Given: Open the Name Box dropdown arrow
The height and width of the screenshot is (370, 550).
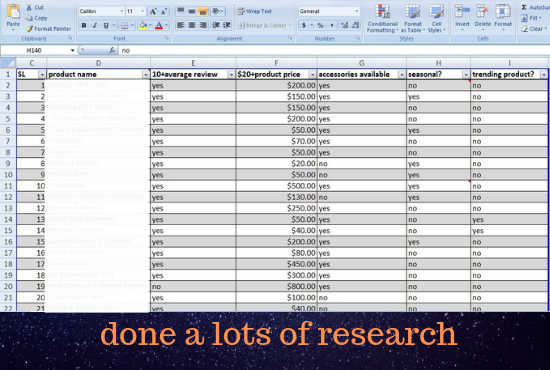Looking at the screenshot, I should coord(72,51).
